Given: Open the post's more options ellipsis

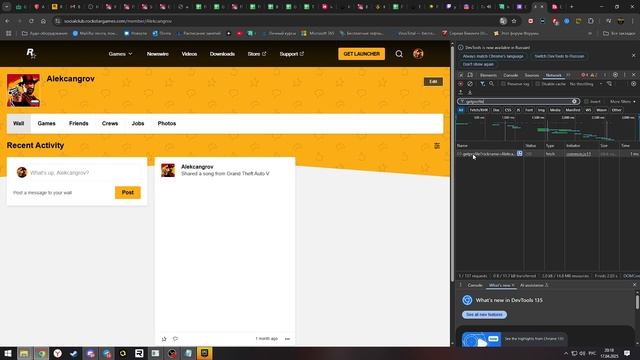Looking at the screenshot, I should (287, 339).
